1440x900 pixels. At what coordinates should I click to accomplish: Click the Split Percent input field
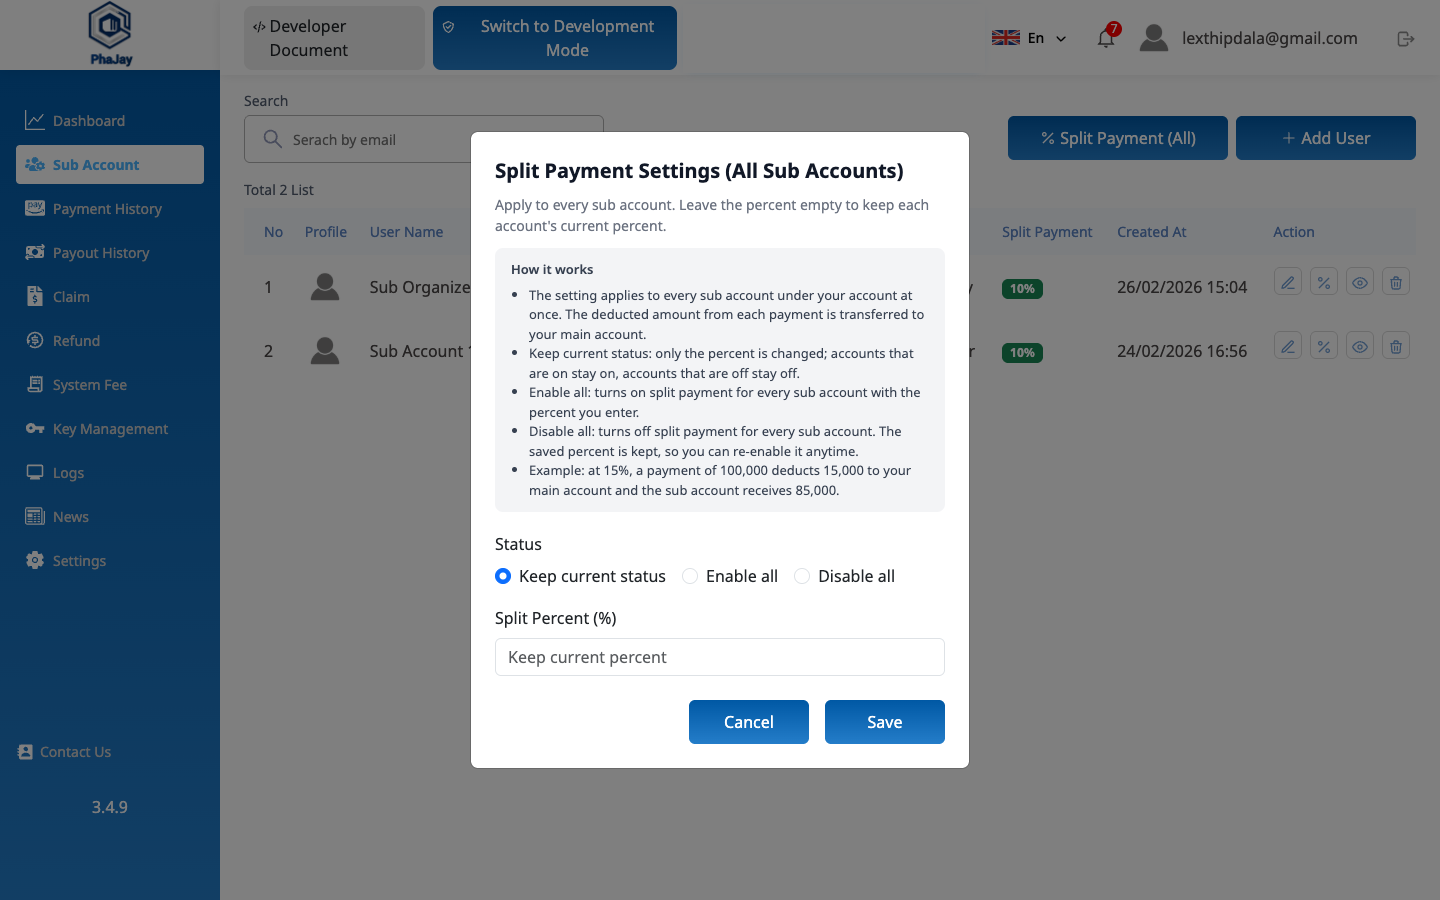pos(720,657)
